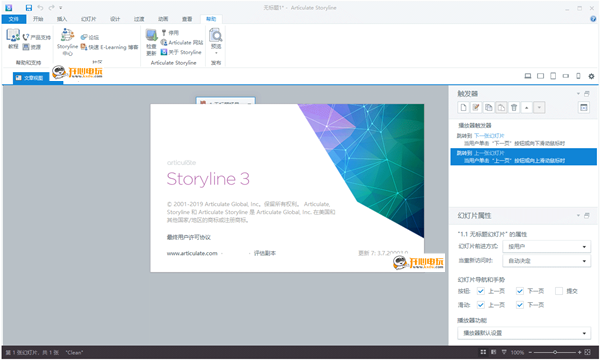Switch to story view grid icon in status bar
The height and width of the screenshot is (360, 600).
483,352
